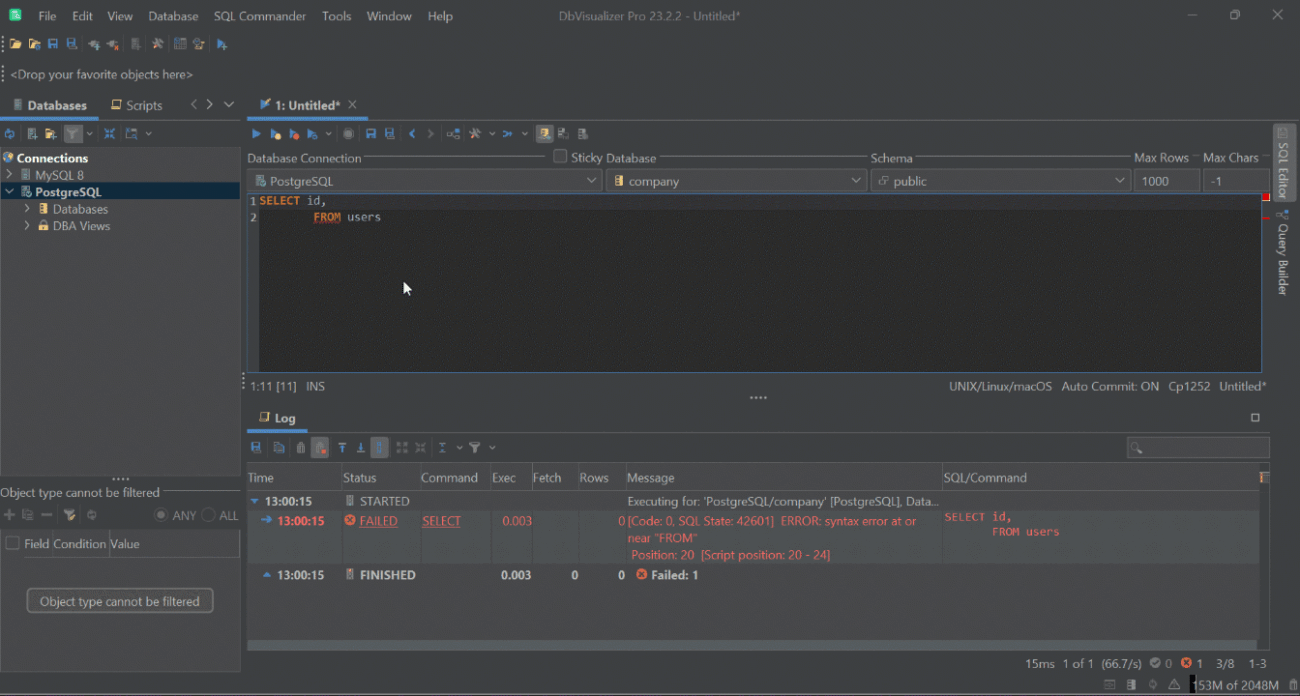1300x696 pixels.
Task: Open the log filter funnel icon
Action: pyautogui.click(x=477, y=447)
